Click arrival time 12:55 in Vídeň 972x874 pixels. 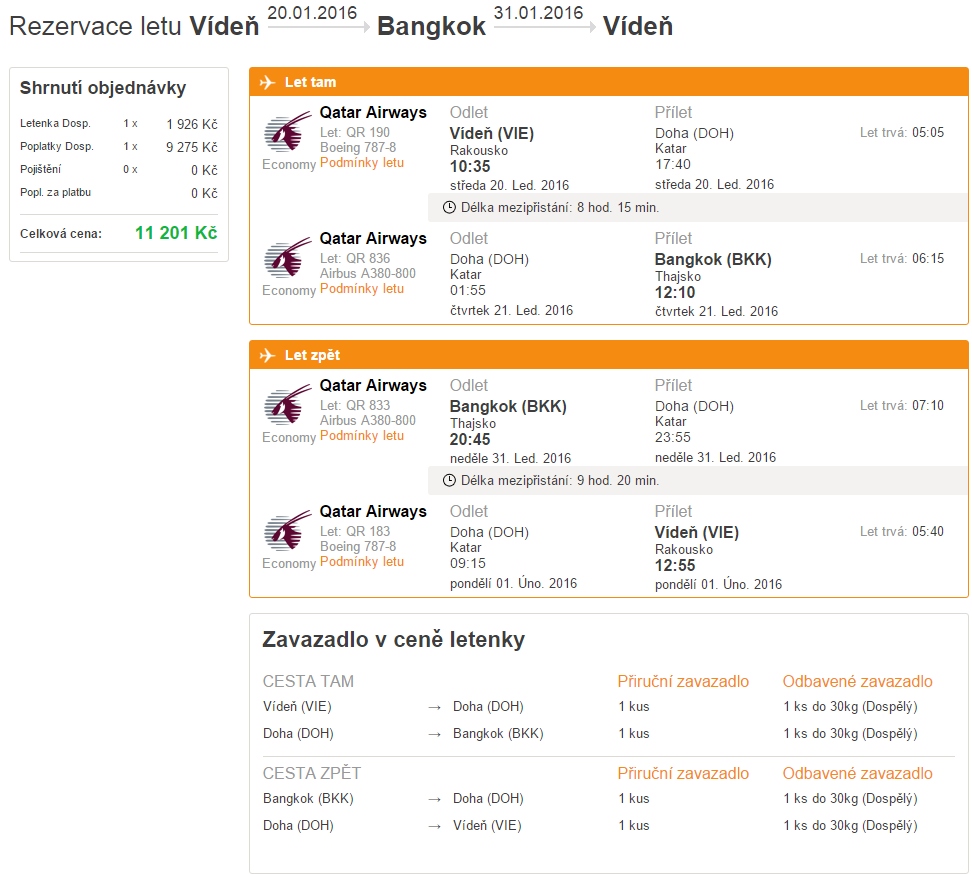[675, 565]
